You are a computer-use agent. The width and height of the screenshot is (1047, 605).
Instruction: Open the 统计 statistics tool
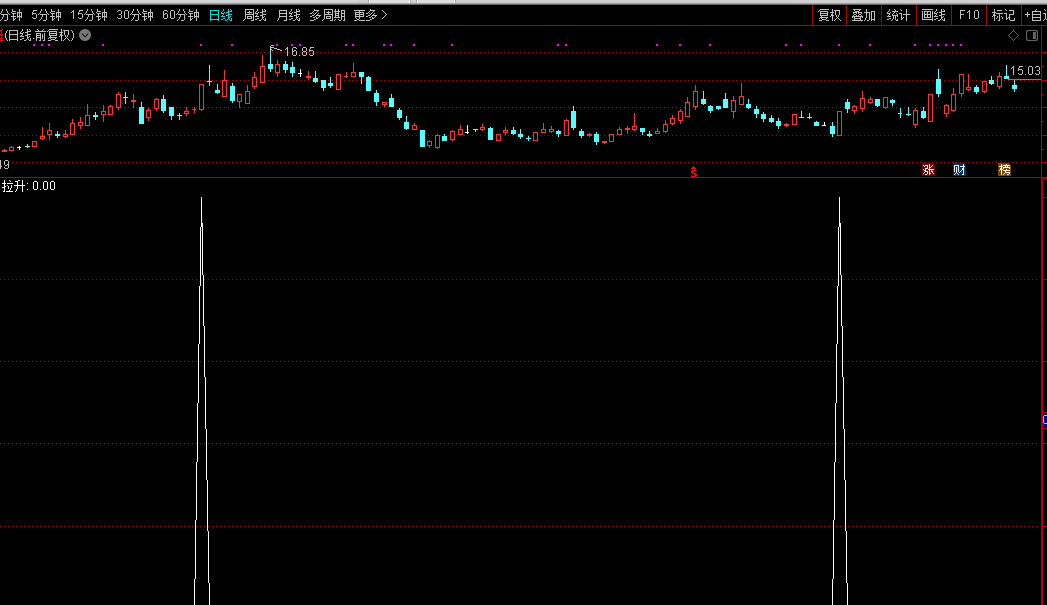898,15
